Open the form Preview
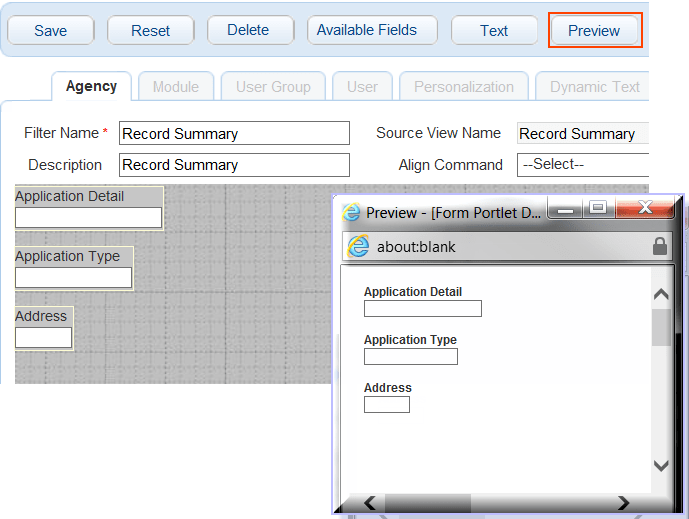689x519 pixels. [594, 31]
